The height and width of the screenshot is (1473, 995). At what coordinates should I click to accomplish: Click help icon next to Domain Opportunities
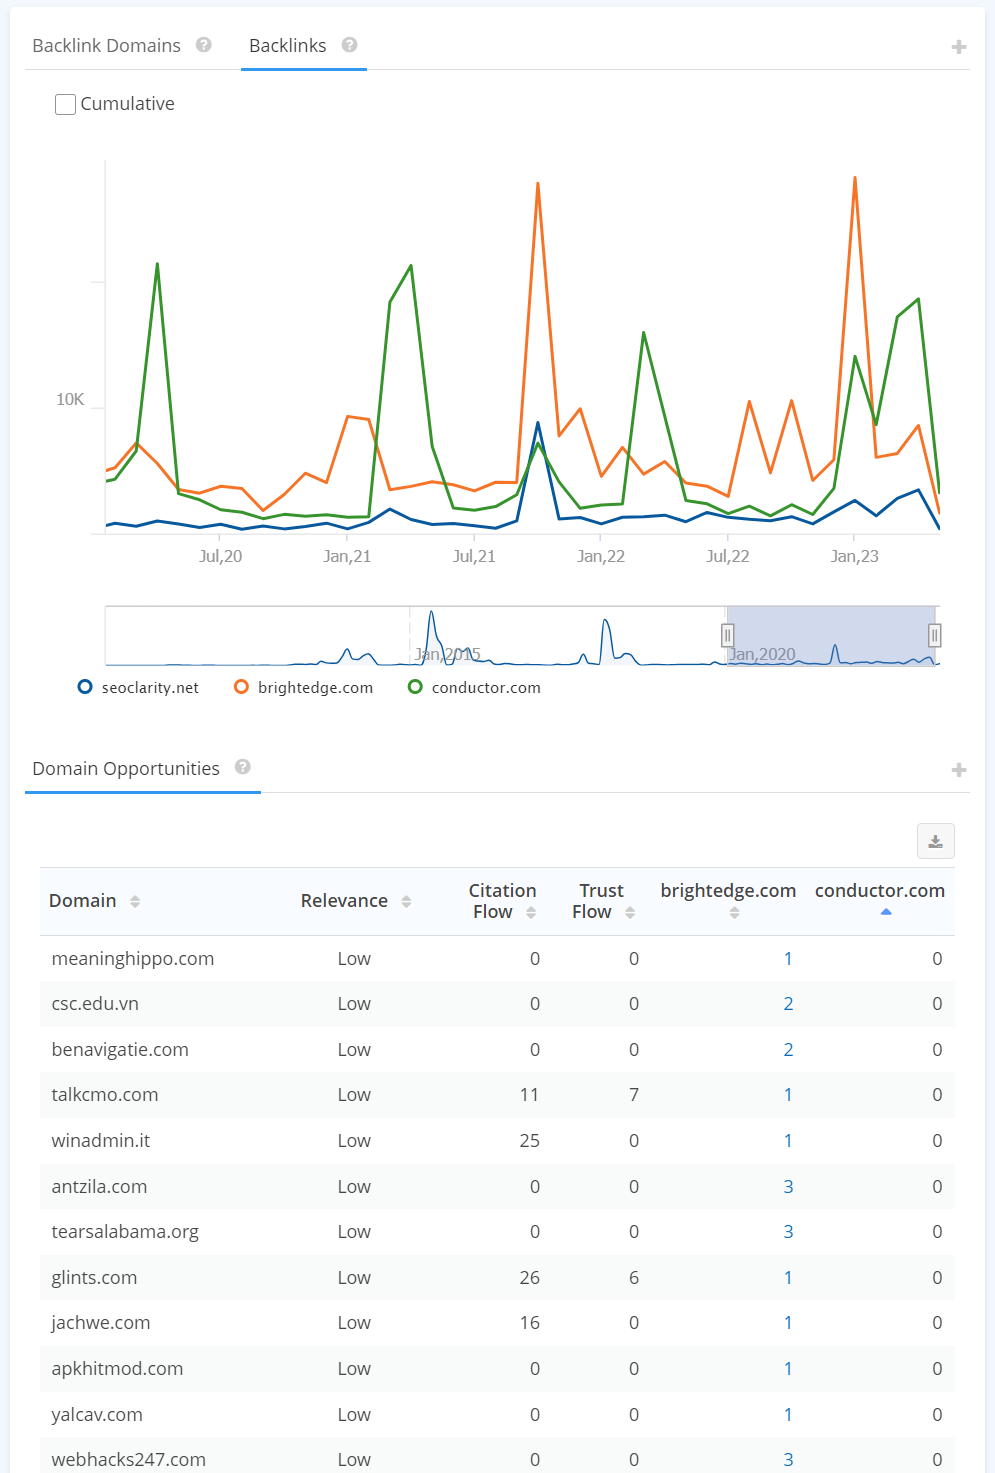tap(243, 767)
